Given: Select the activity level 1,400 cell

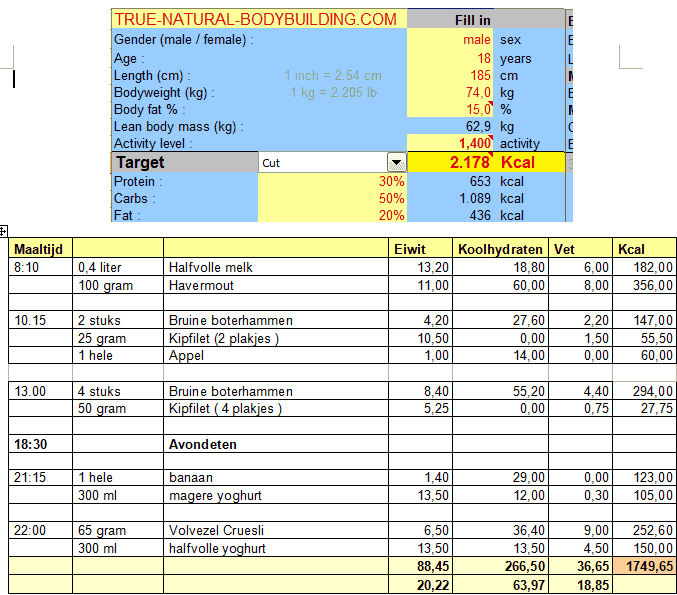Looking at the screenshot, I should pos(451,144).
